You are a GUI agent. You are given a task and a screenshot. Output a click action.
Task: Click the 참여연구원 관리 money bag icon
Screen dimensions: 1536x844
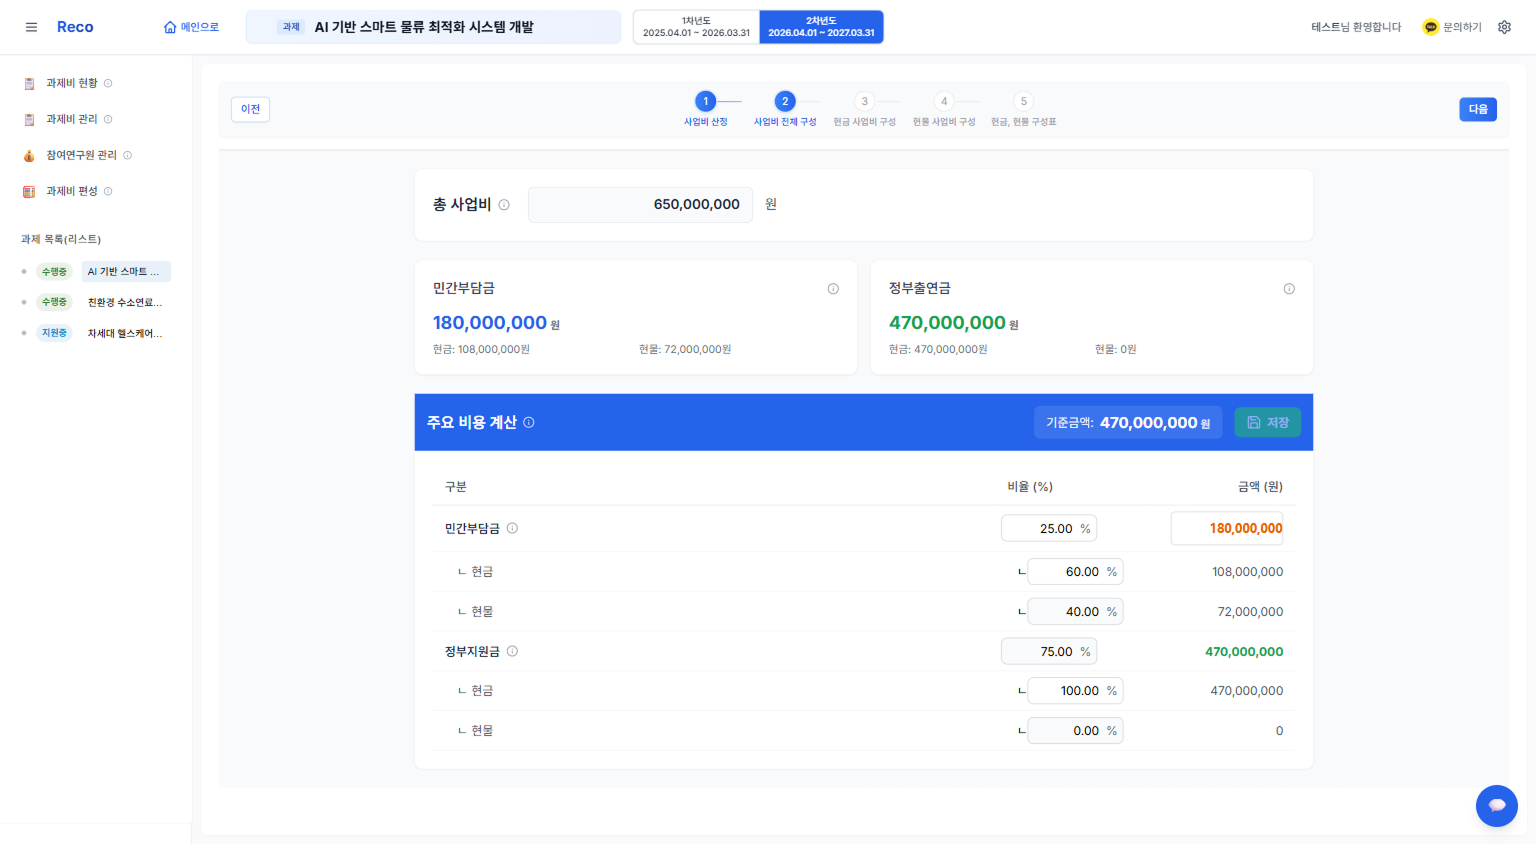[29, 155]
